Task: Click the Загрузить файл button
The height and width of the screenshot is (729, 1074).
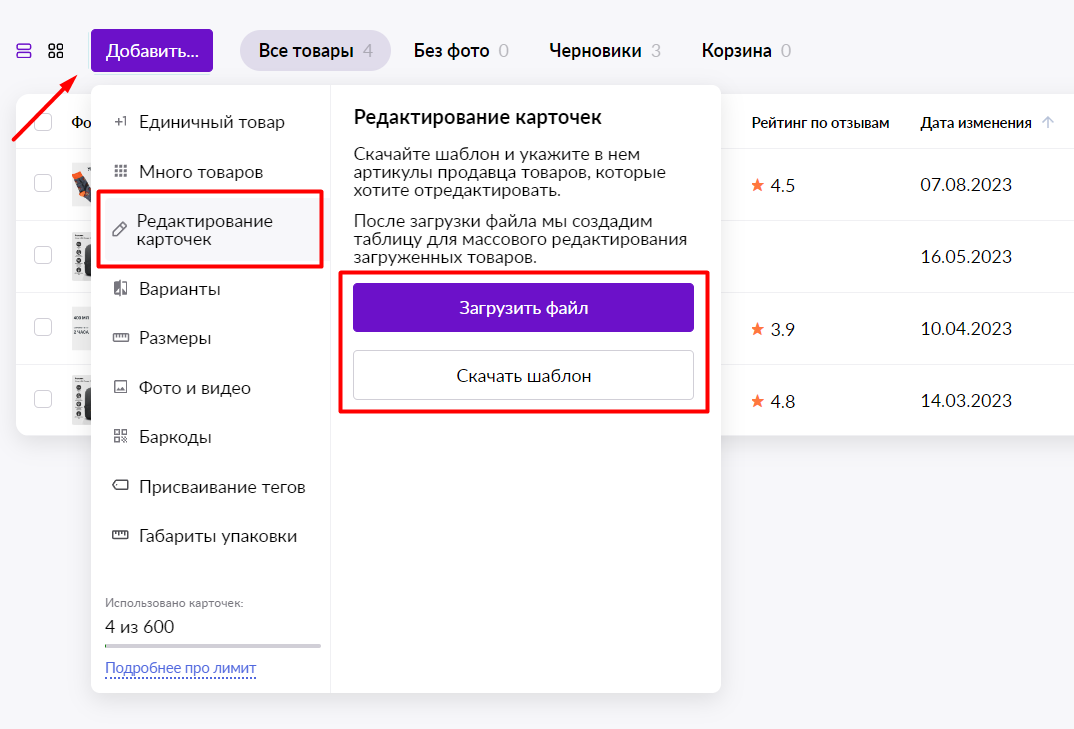Action: click(523, 308)
